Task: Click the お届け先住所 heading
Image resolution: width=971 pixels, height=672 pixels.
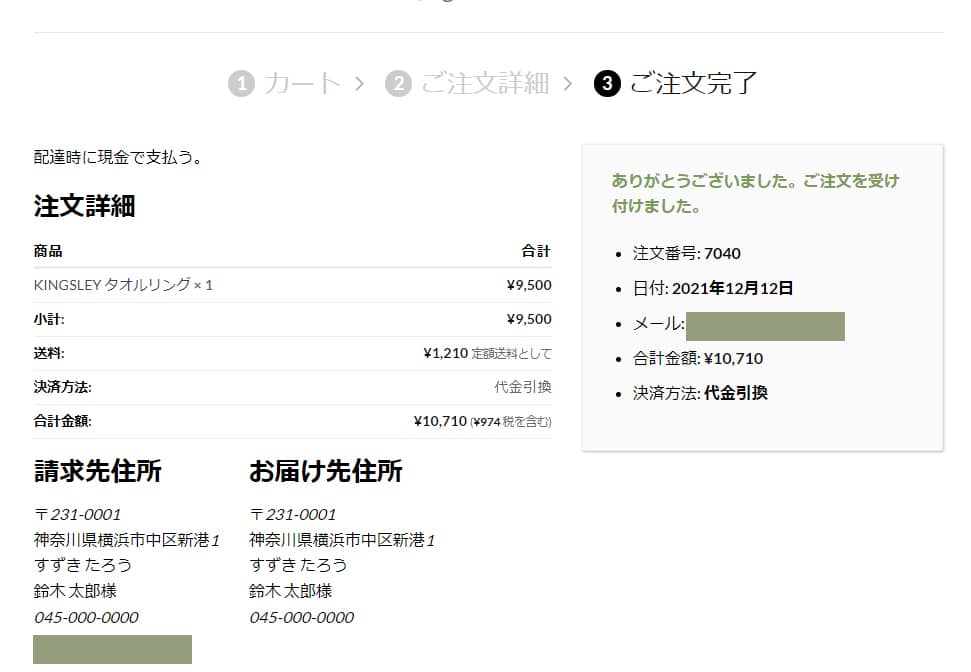Action: pos(325,472)
